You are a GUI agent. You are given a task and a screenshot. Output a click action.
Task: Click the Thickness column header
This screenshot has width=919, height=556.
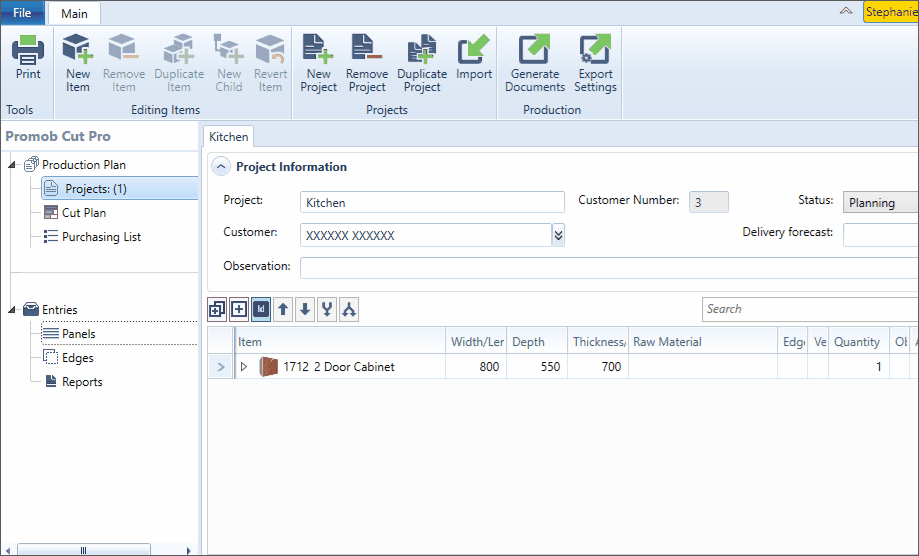[x=598, y=342]
